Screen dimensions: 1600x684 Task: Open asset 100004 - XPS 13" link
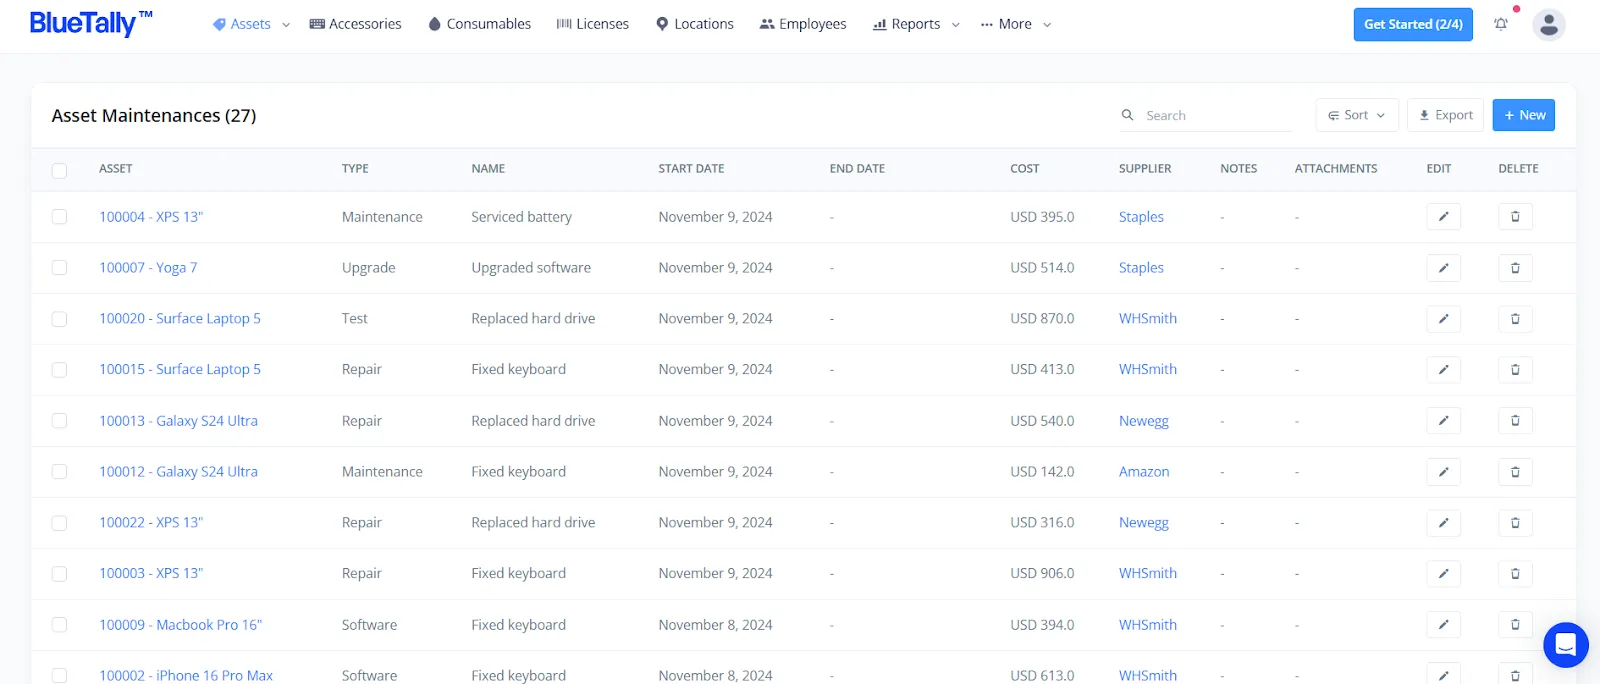(151, 217)
